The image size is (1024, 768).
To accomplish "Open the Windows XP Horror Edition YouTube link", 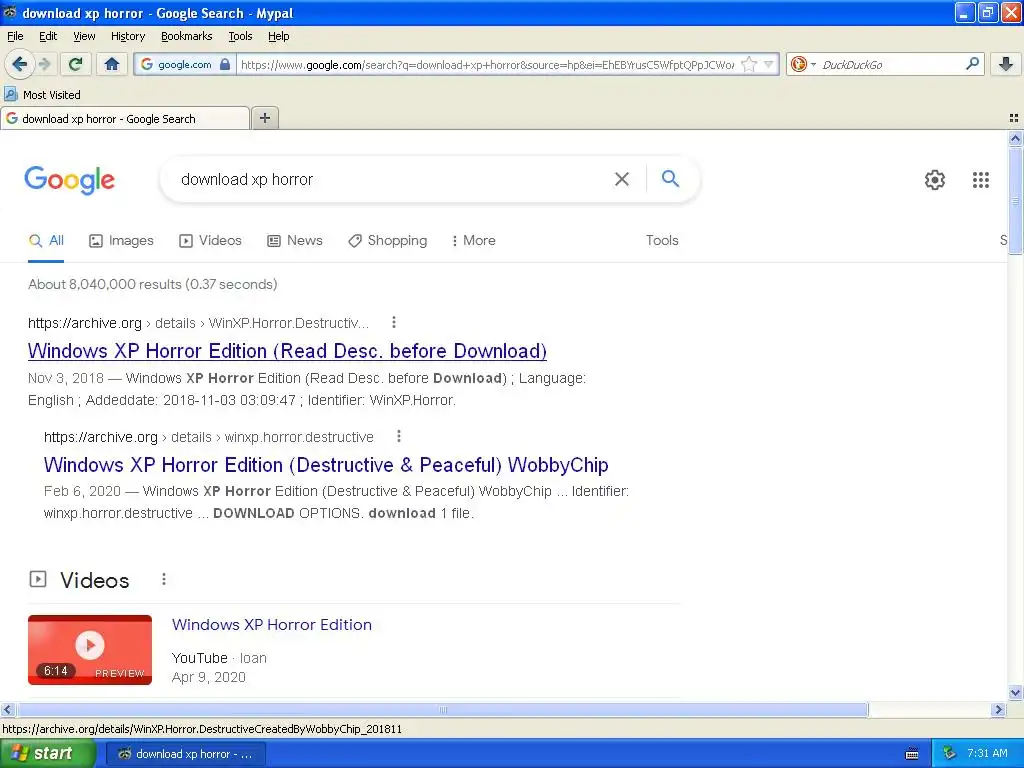I will point(272,625).
